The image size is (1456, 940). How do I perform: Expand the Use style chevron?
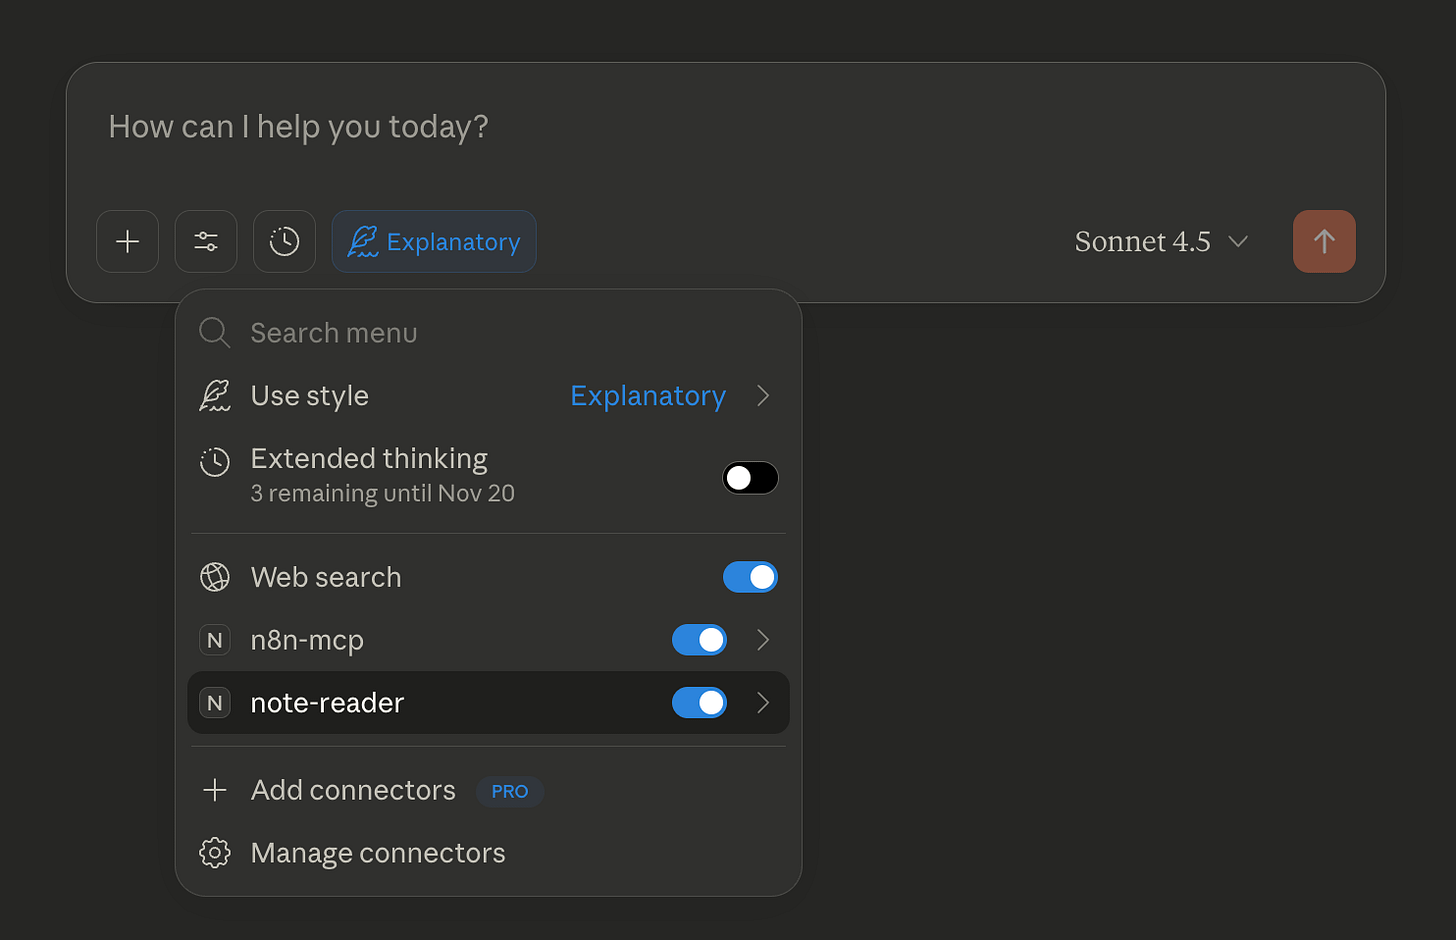(763, 396)
